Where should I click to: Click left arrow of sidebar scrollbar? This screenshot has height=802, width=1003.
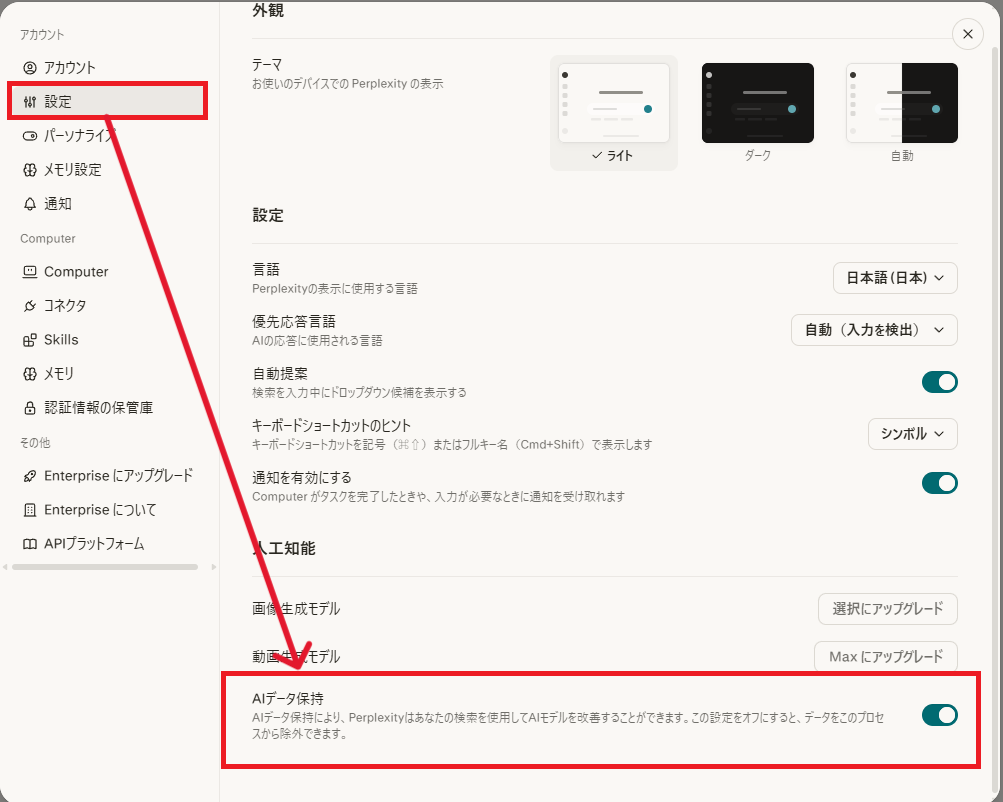(5, 567)
